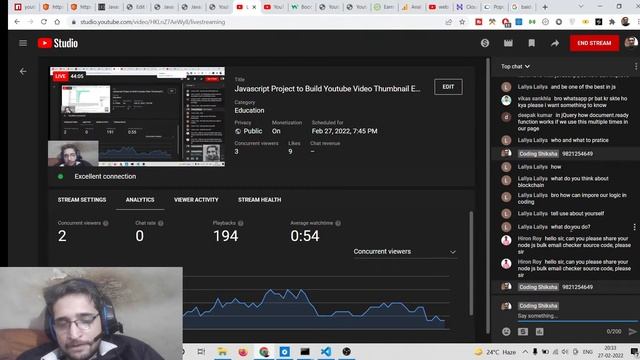
Task: Click the create clip clapperboard icon
Action: click(508, 43)
